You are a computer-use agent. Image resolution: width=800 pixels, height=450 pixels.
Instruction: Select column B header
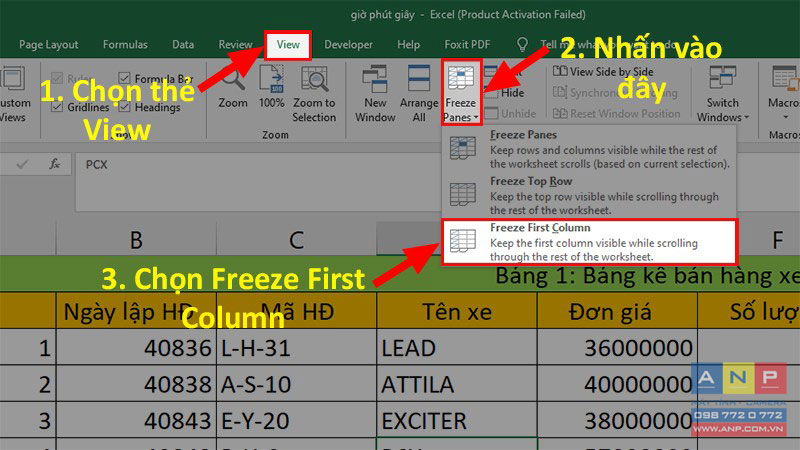136,239
